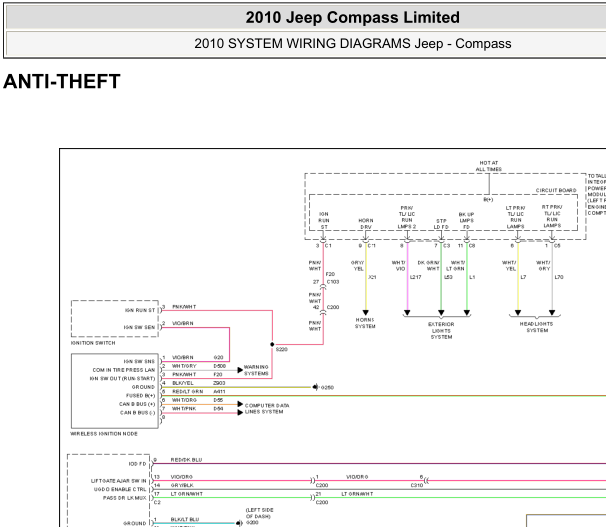Click the 'CAN B BUS (-)' pin label
This screenshot has height=527, width=606.
coord(138,413)
